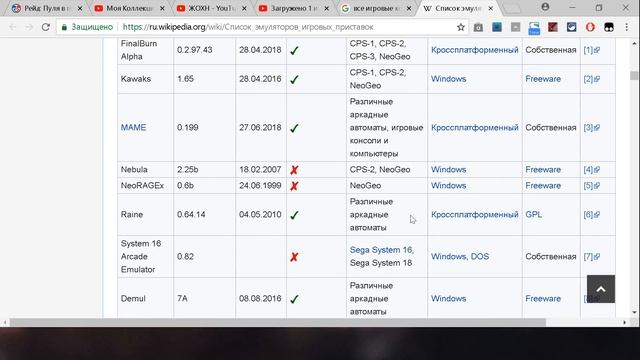Viewport: 640px width, 360px height.
Task: Open 'Кроссплатформенный' link in MAME row
Action: coord(475,127)
